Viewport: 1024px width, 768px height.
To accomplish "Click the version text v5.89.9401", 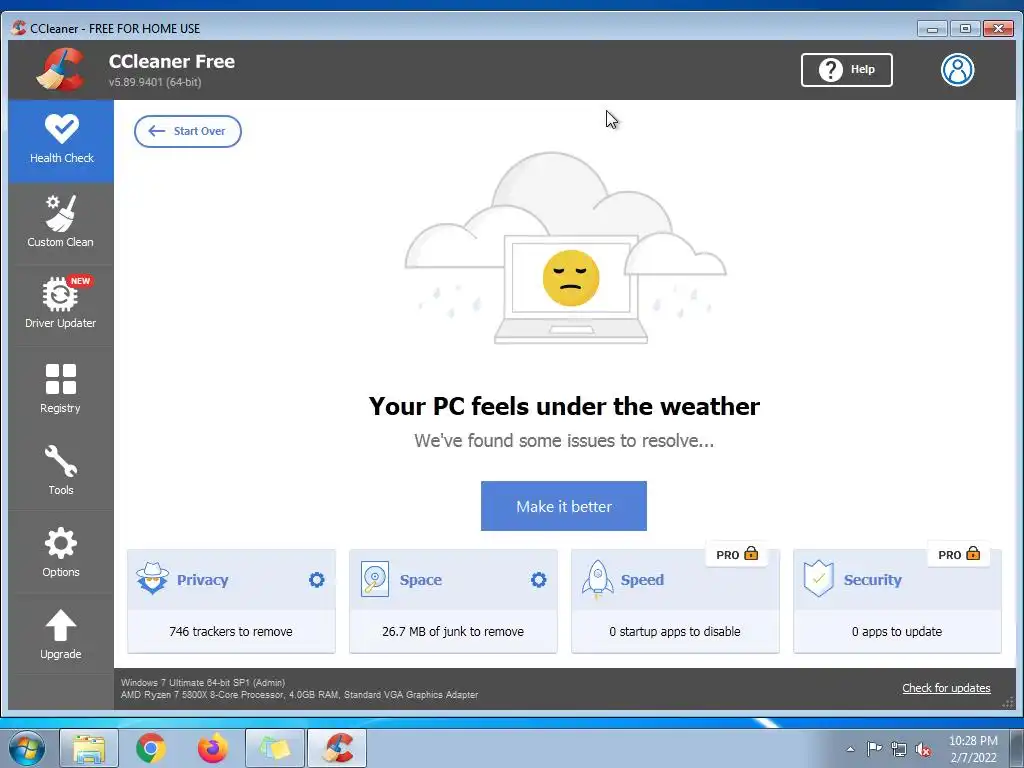I will tap(155, 82).
